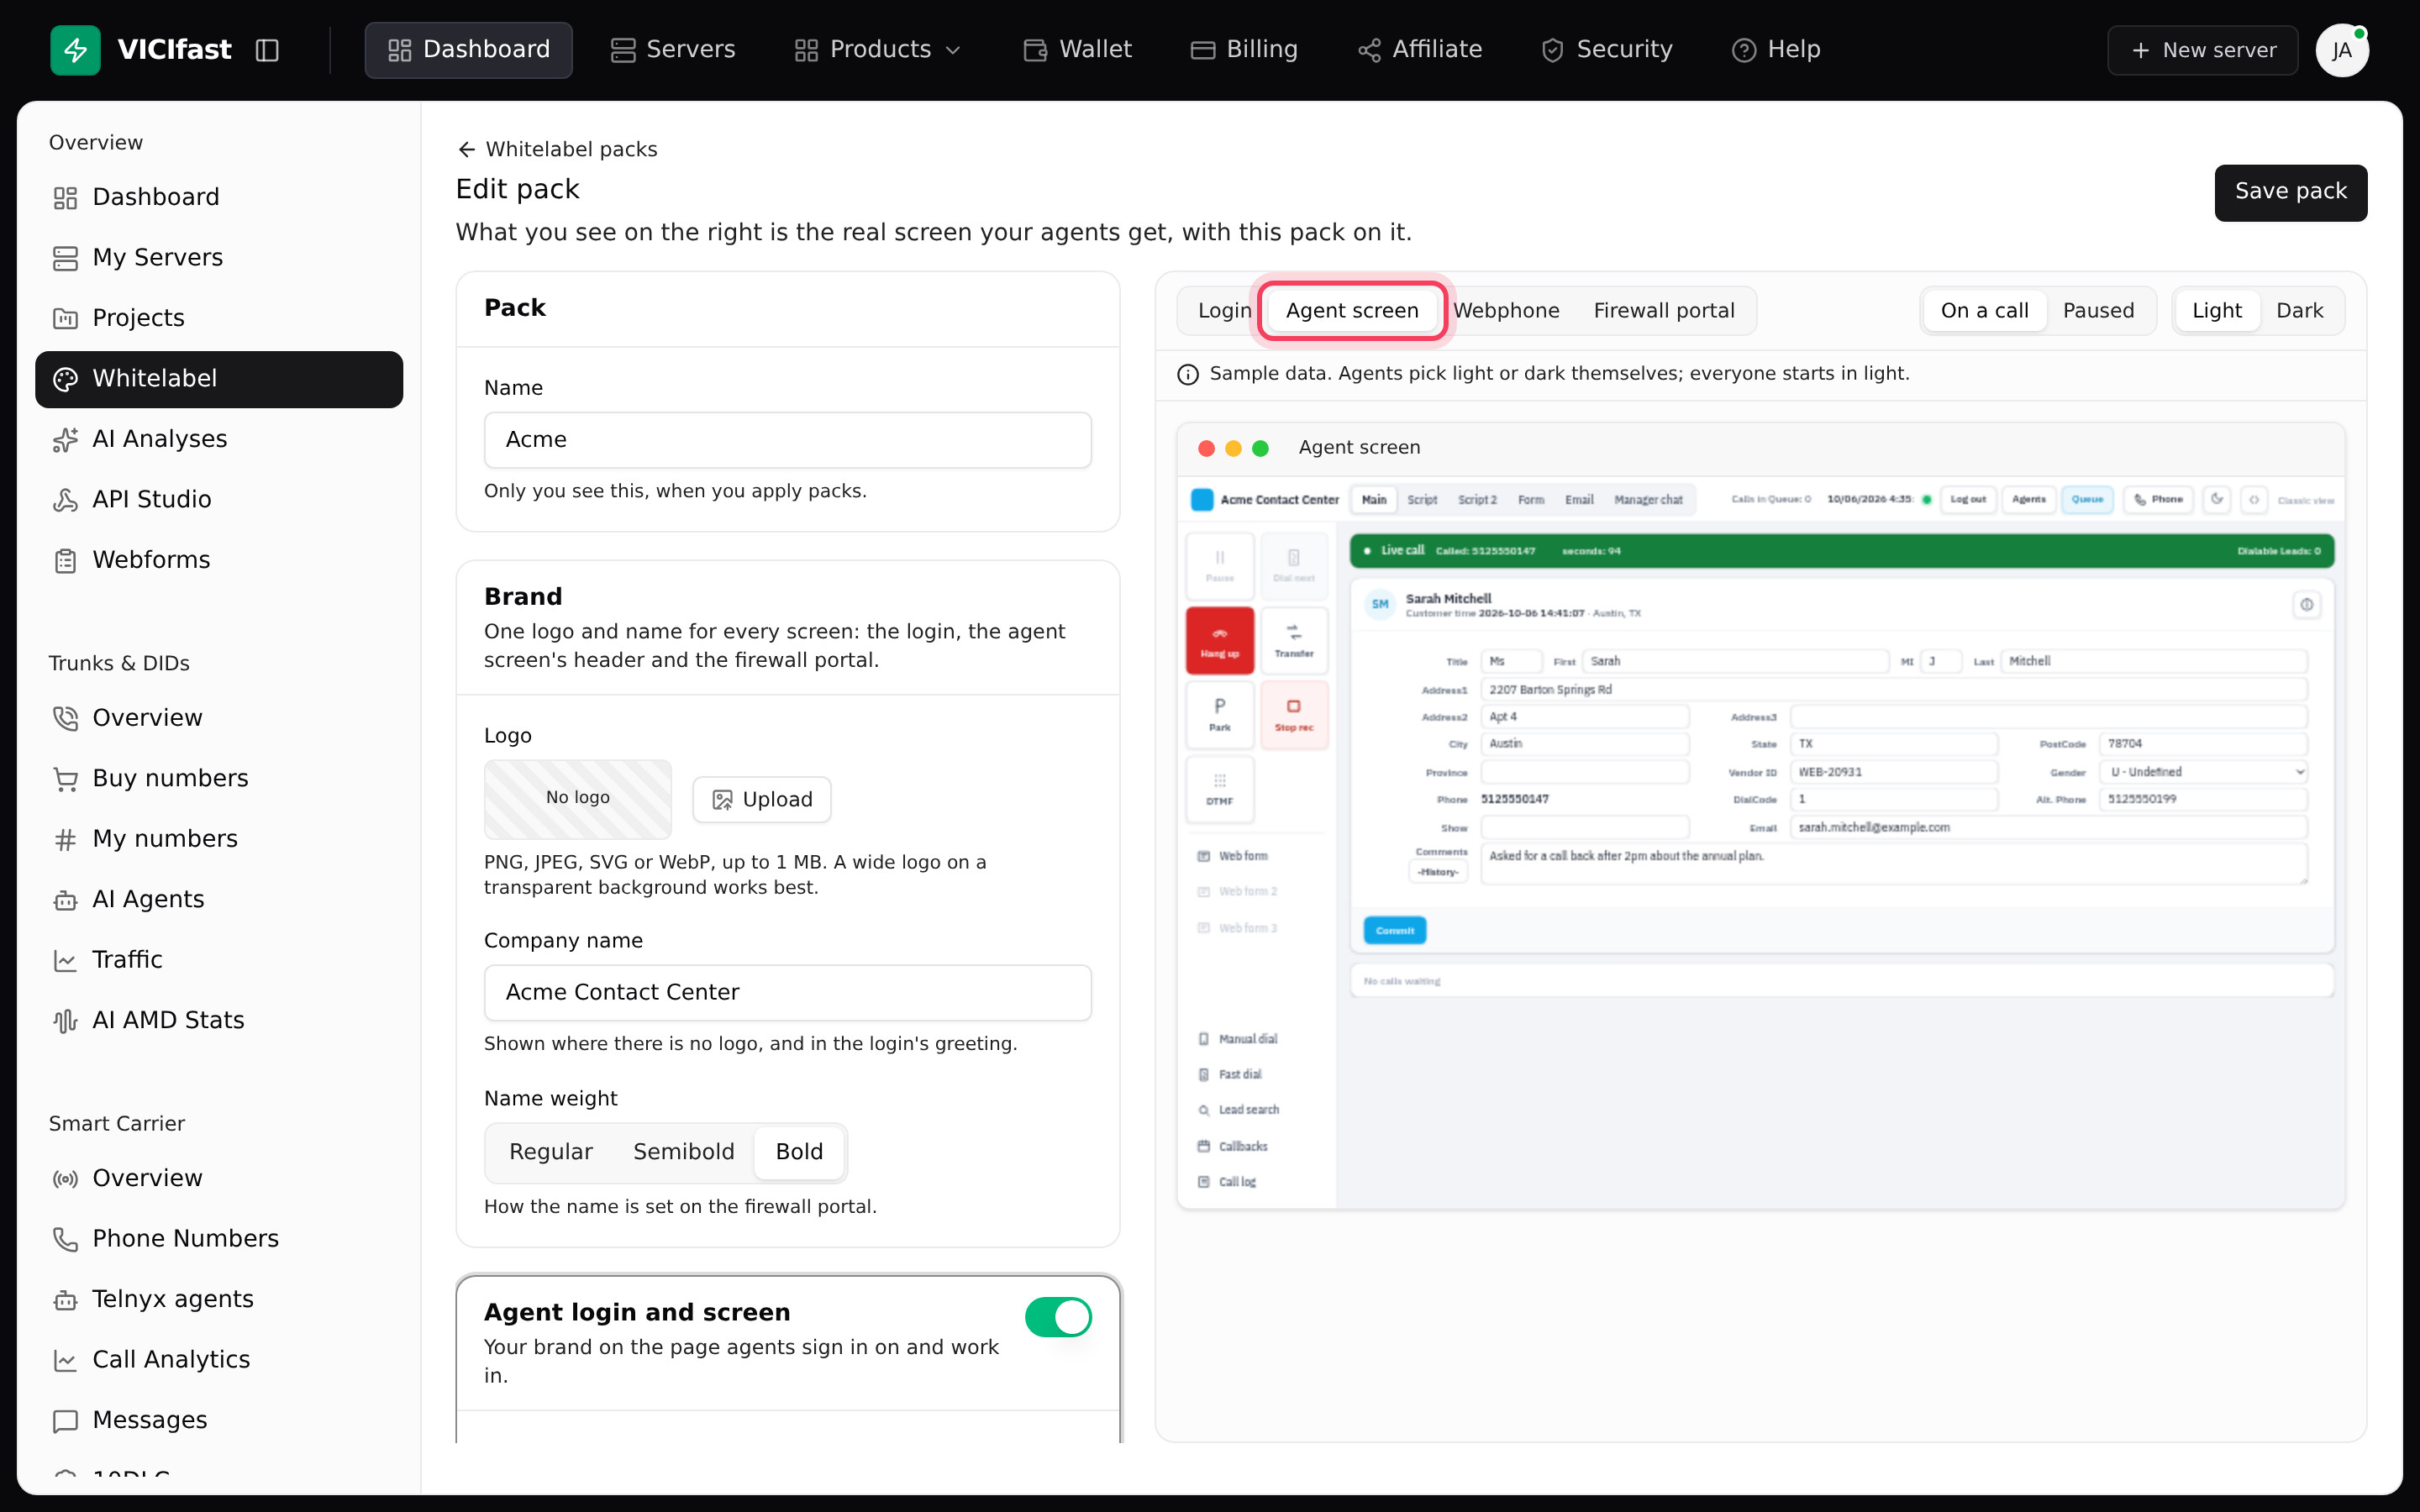
Task: Click the Hang up button in the preview
Action: (x=1219, y=641)
